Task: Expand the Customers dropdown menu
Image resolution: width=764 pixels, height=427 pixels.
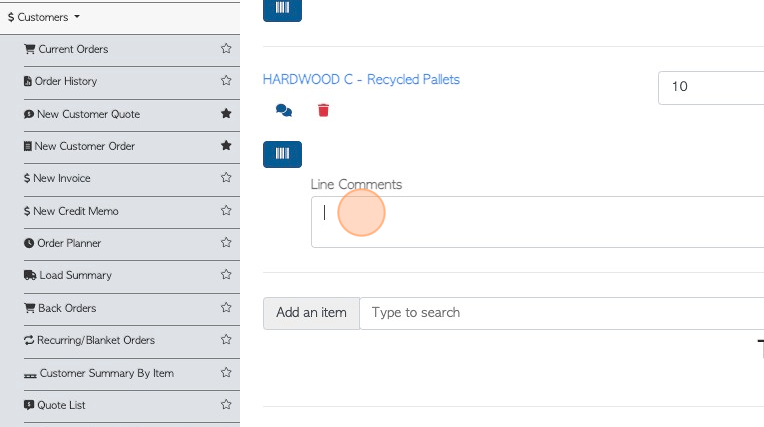Action: pyautogui.click(x=44, y=17)
